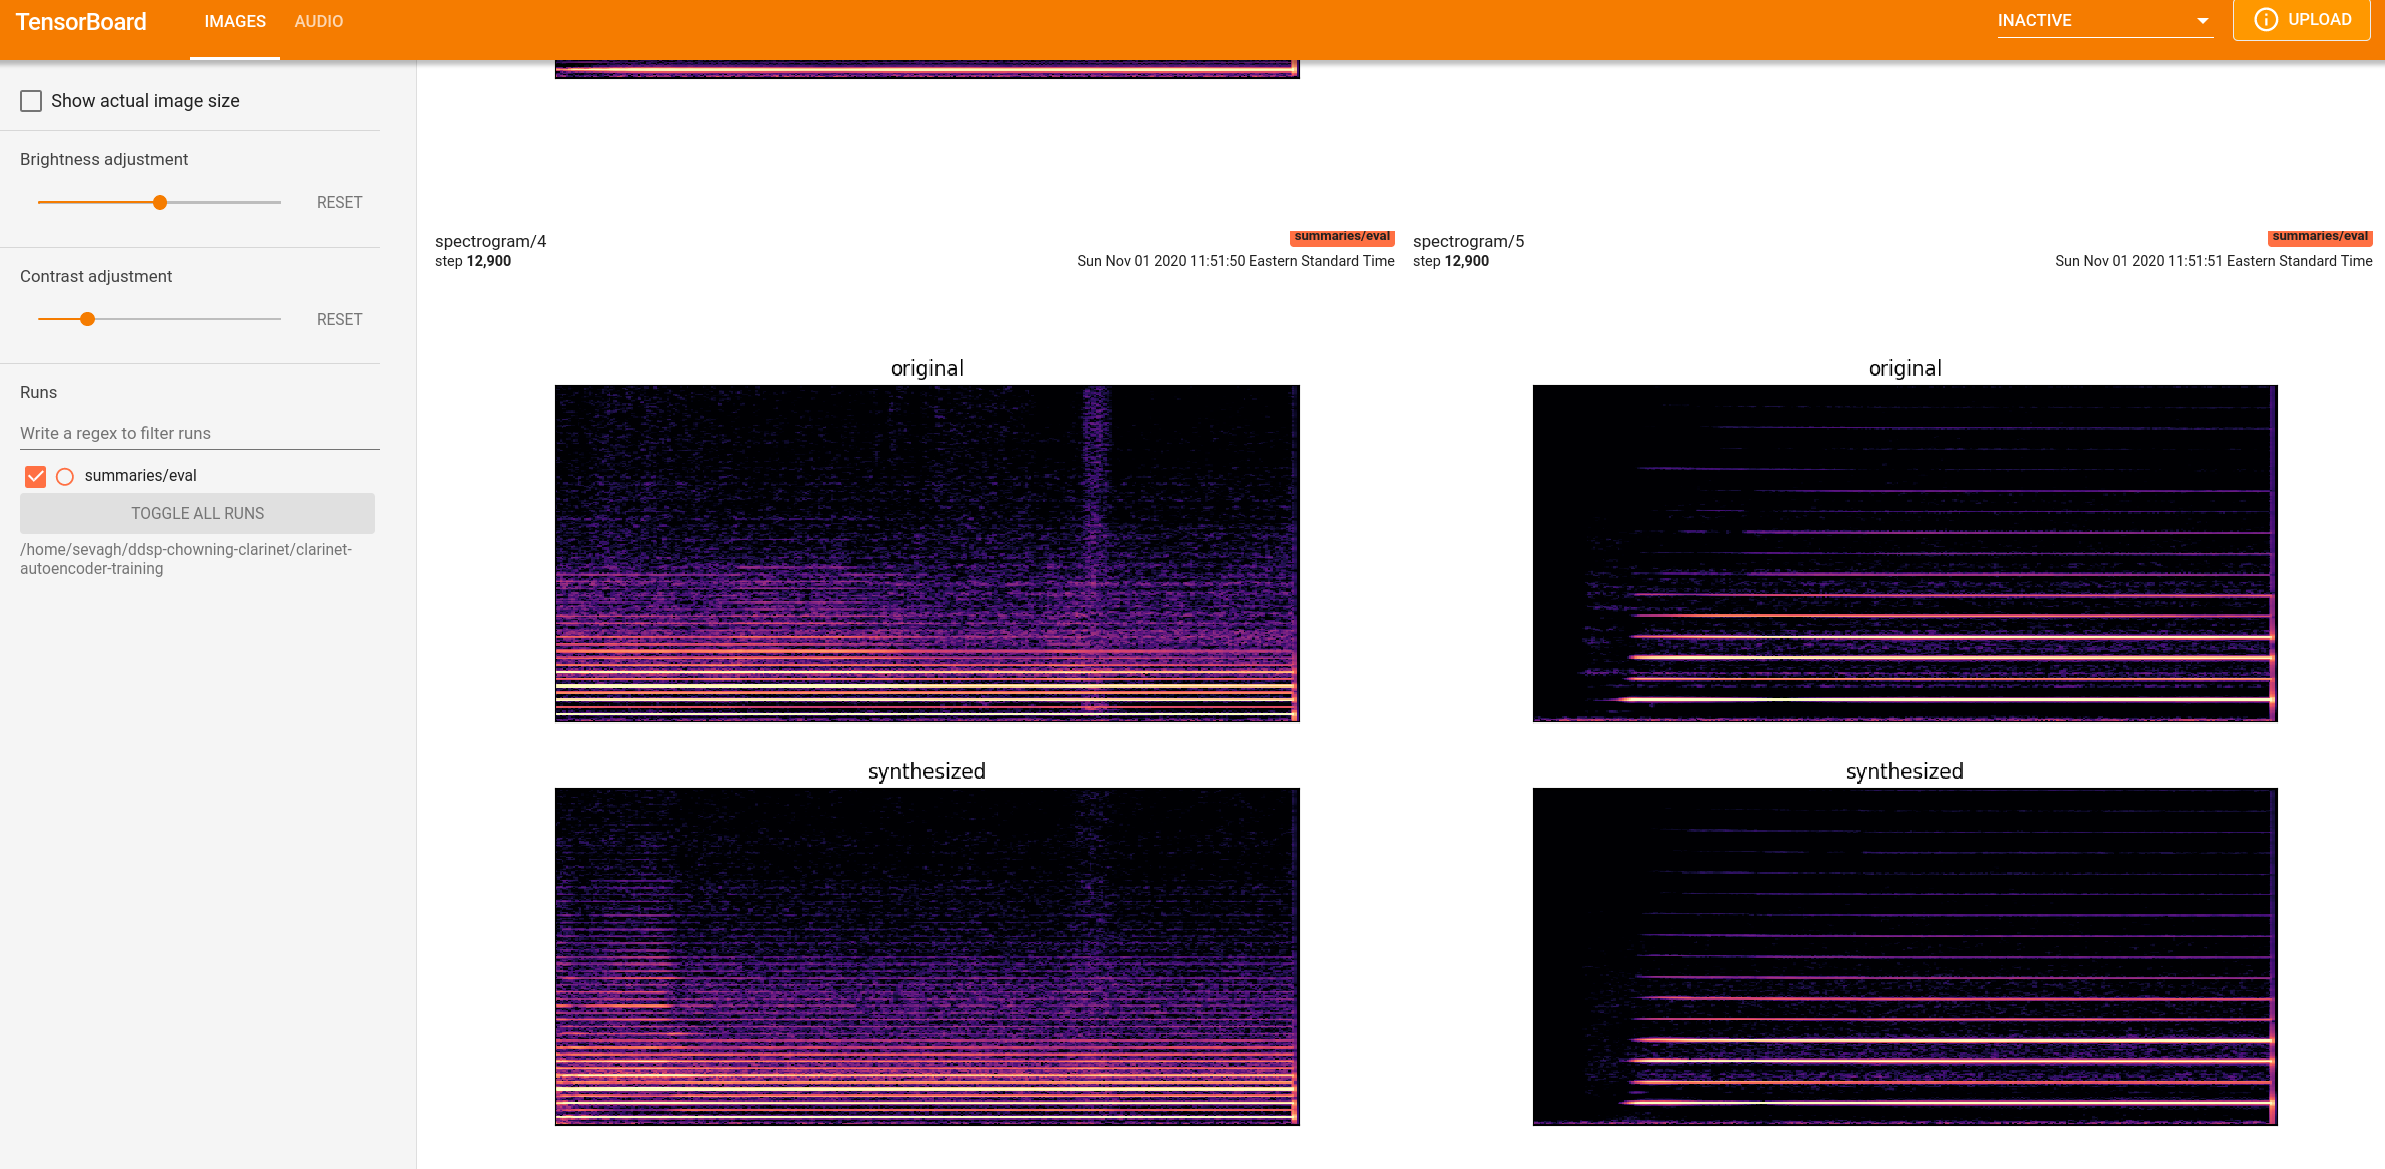Switch to the AUDIO tab
The image size is (2385, 1169).
pos(318,22)
